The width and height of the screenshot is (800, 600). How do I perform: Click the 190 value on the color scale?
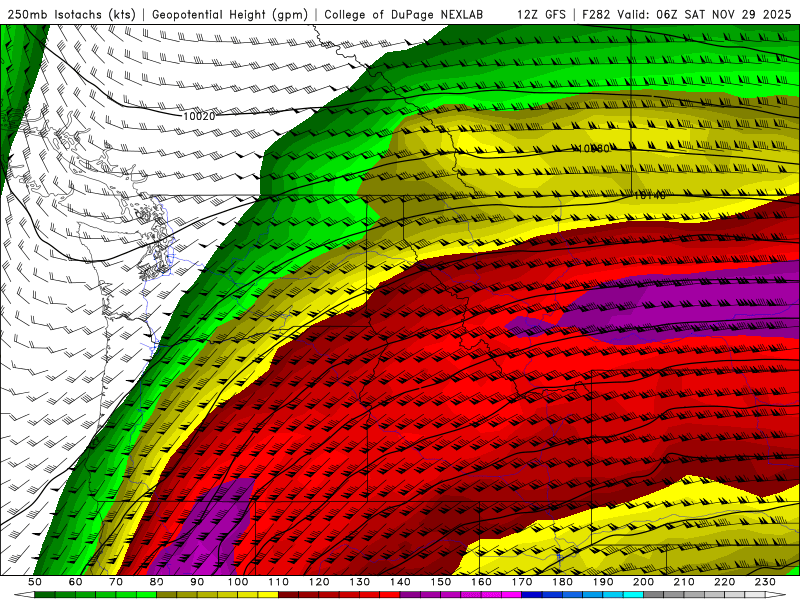603,582
